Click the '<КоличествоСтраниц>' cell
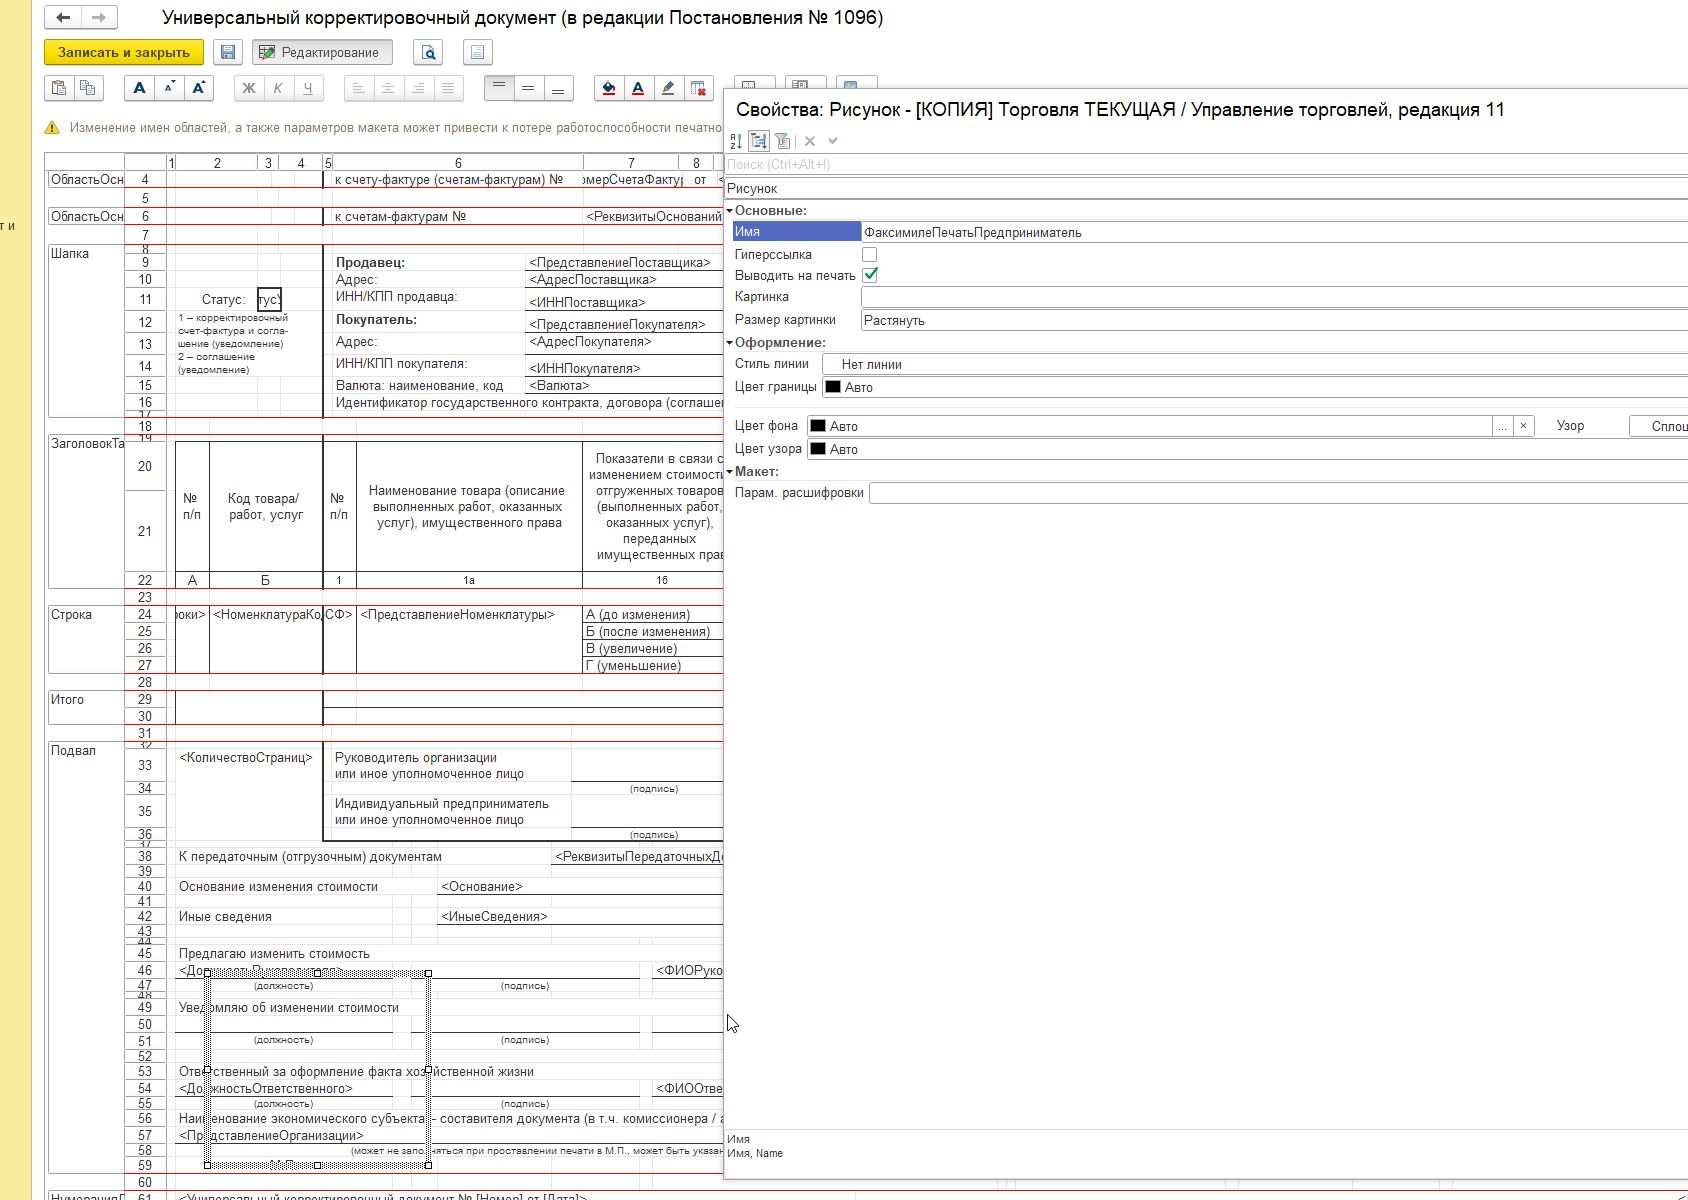This screenshot has width=1688, height=1200. click(246, 758)
